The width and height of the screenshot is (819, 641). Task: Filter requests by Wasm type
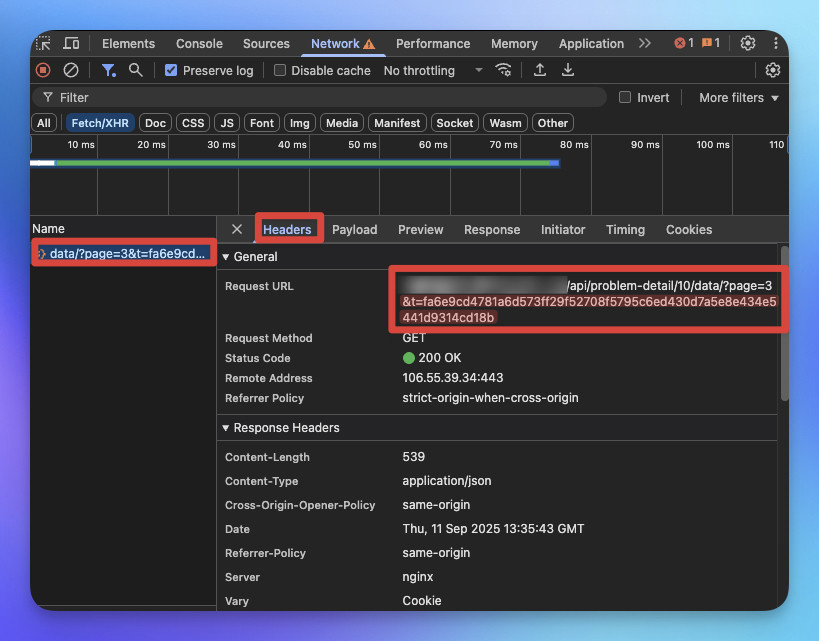[x=505, y=123]
